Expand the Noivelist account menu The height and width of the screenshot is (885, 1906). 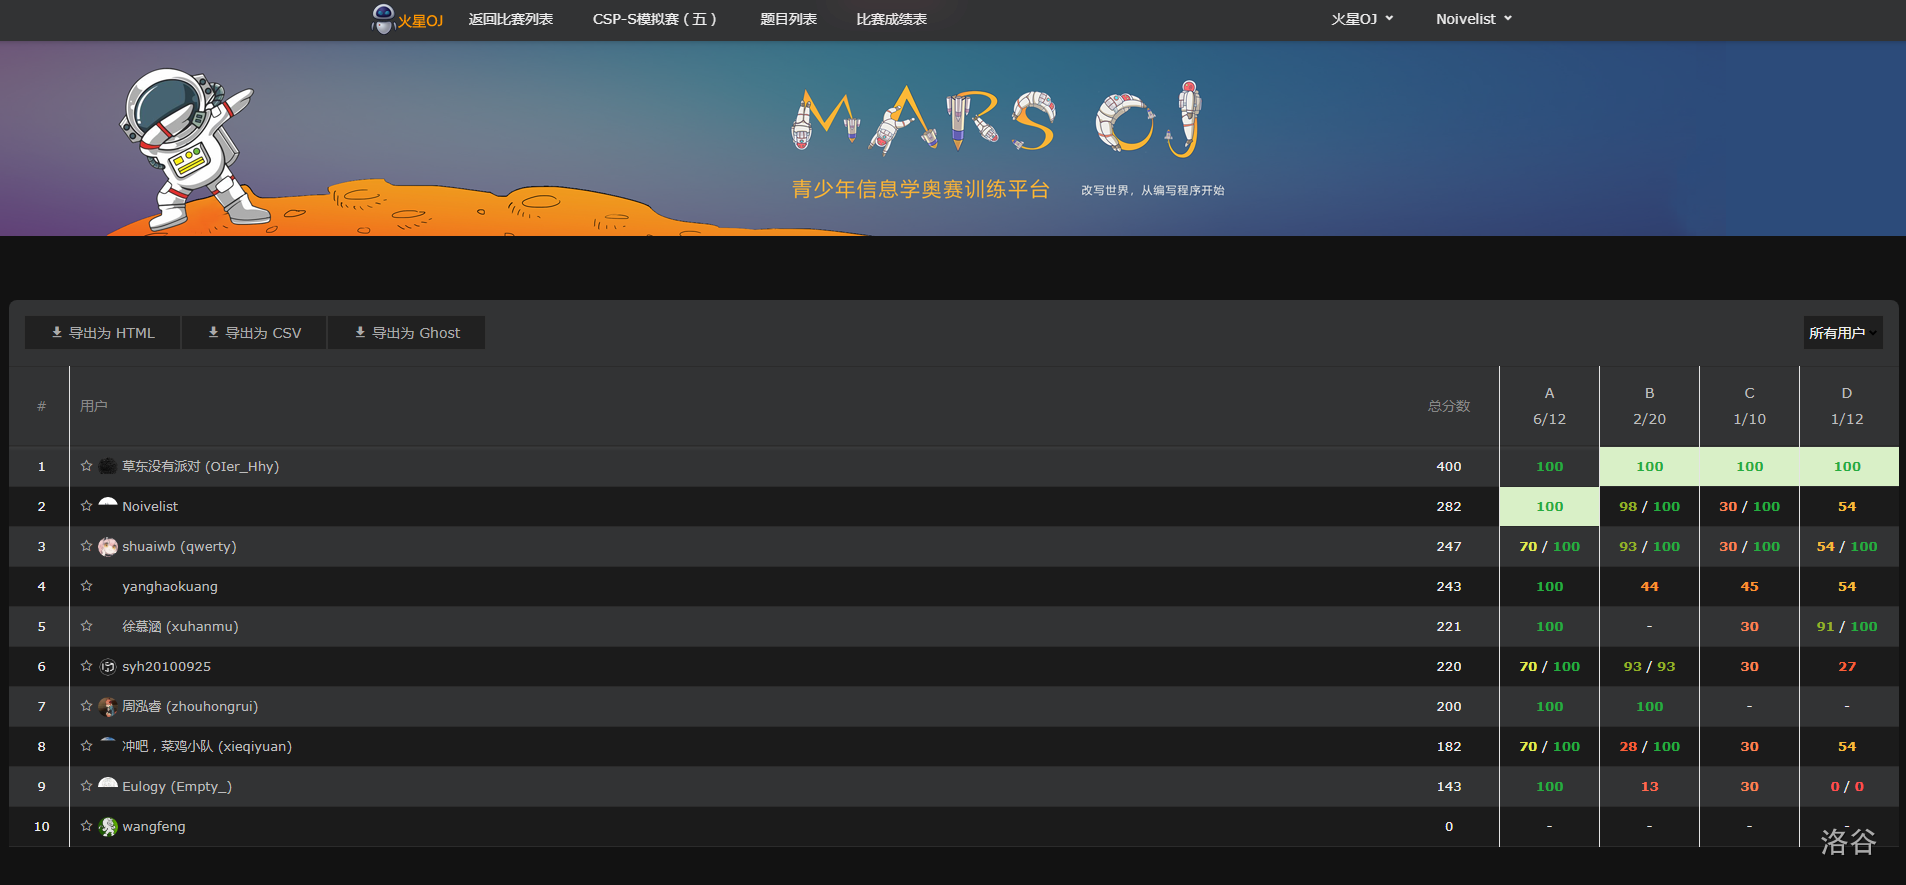[x=1473, y=19]
